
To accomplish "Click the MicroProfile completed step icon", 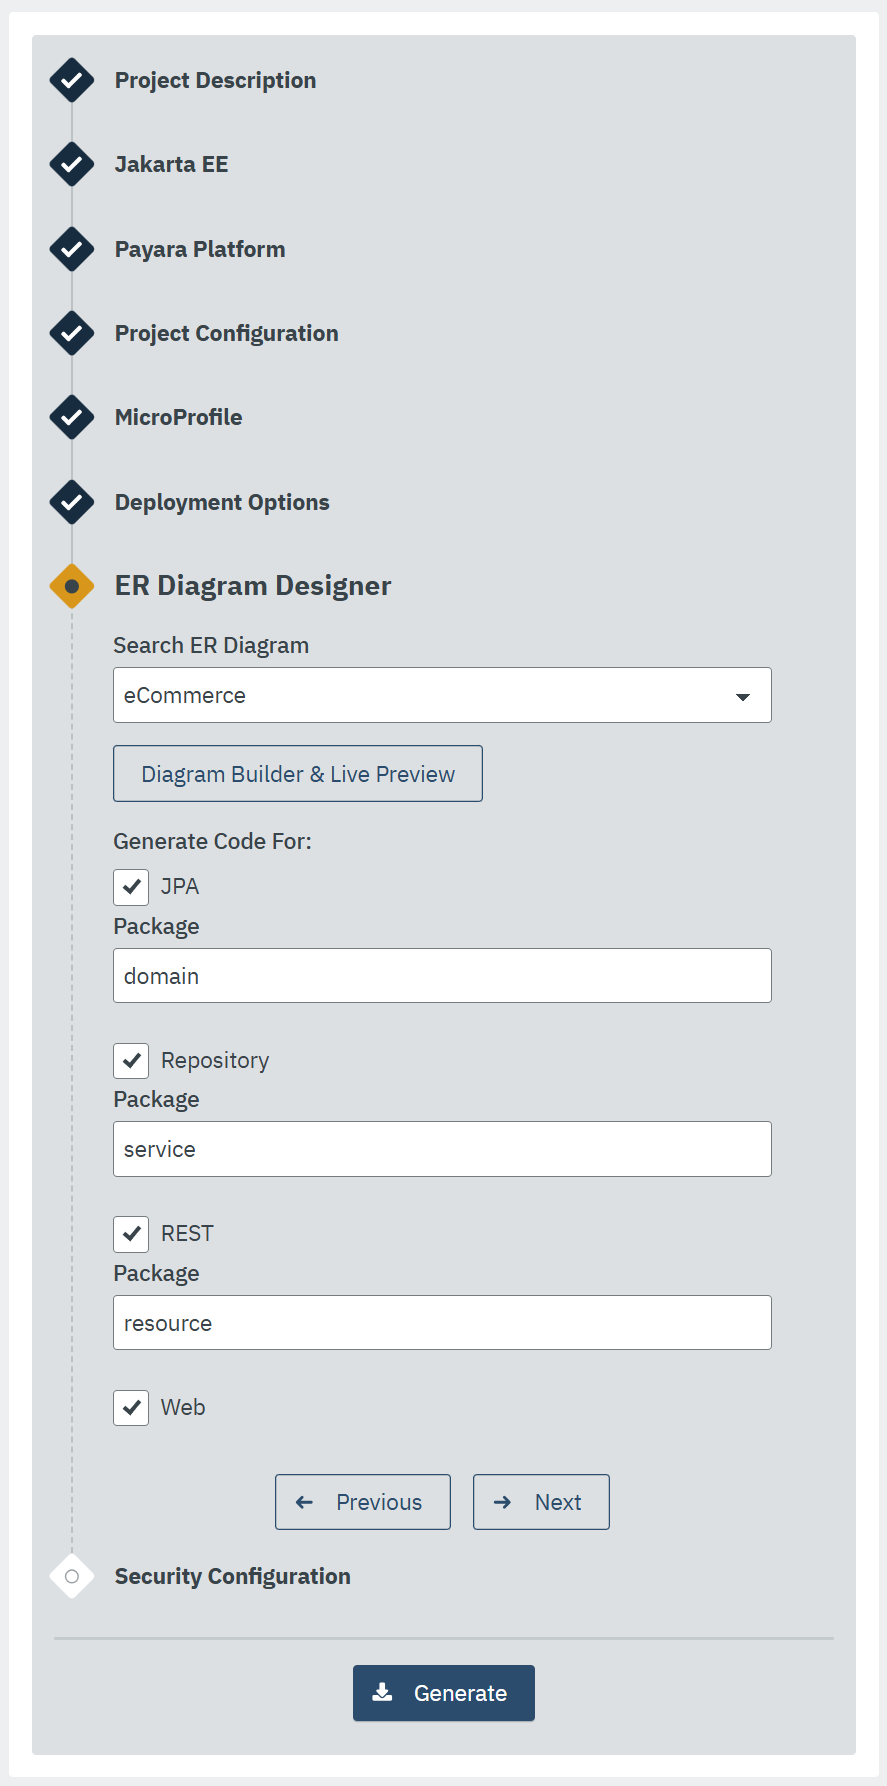I will [72, 417].
